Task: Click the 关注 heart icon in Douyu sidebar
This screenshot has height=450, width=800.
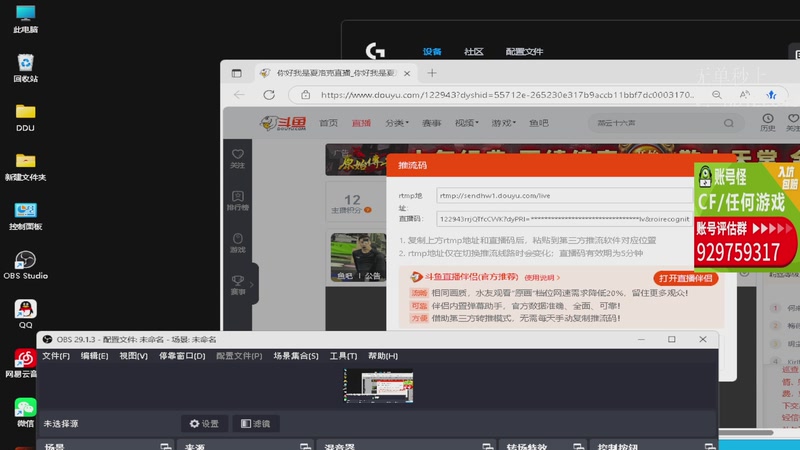Action: tap(238, 158)
